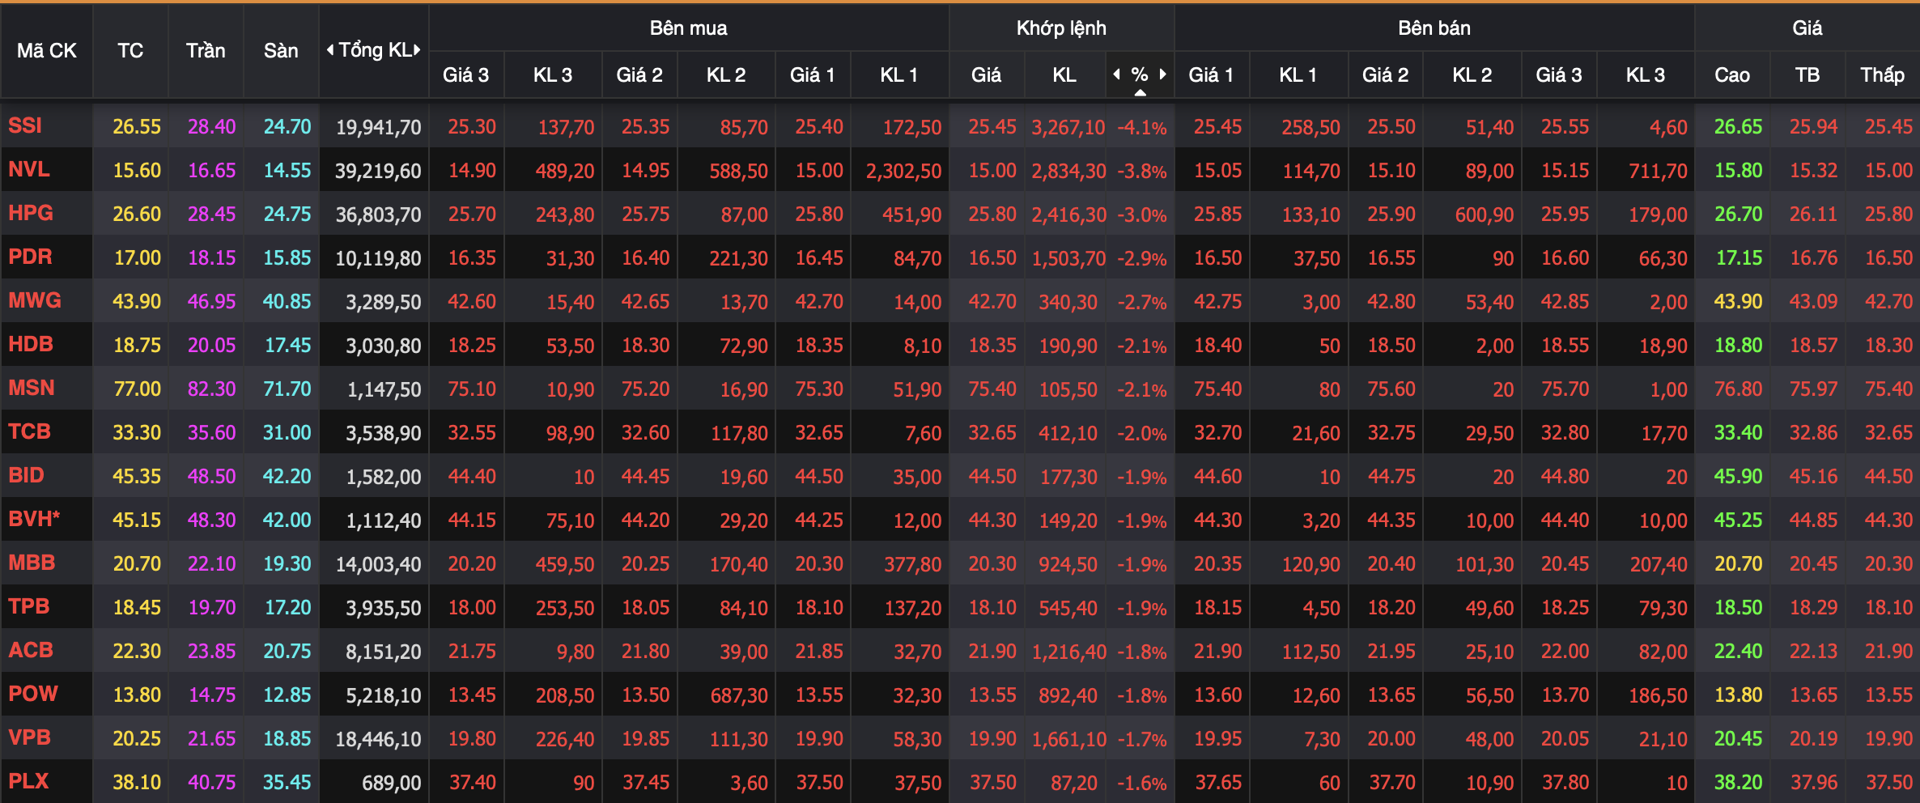Select the Bên mua group header
1920x803 pixels.
(x=688, y=28)
